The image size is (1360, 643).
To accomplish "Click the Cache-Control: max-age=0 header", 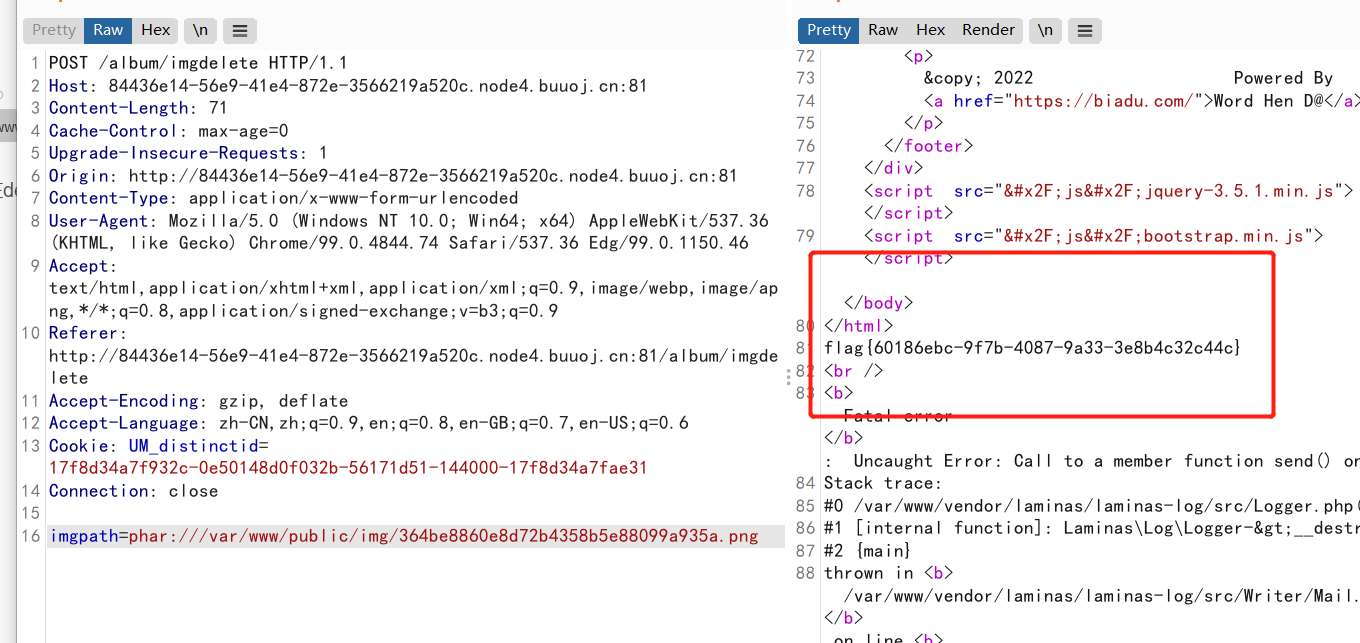I will (168, 131).
